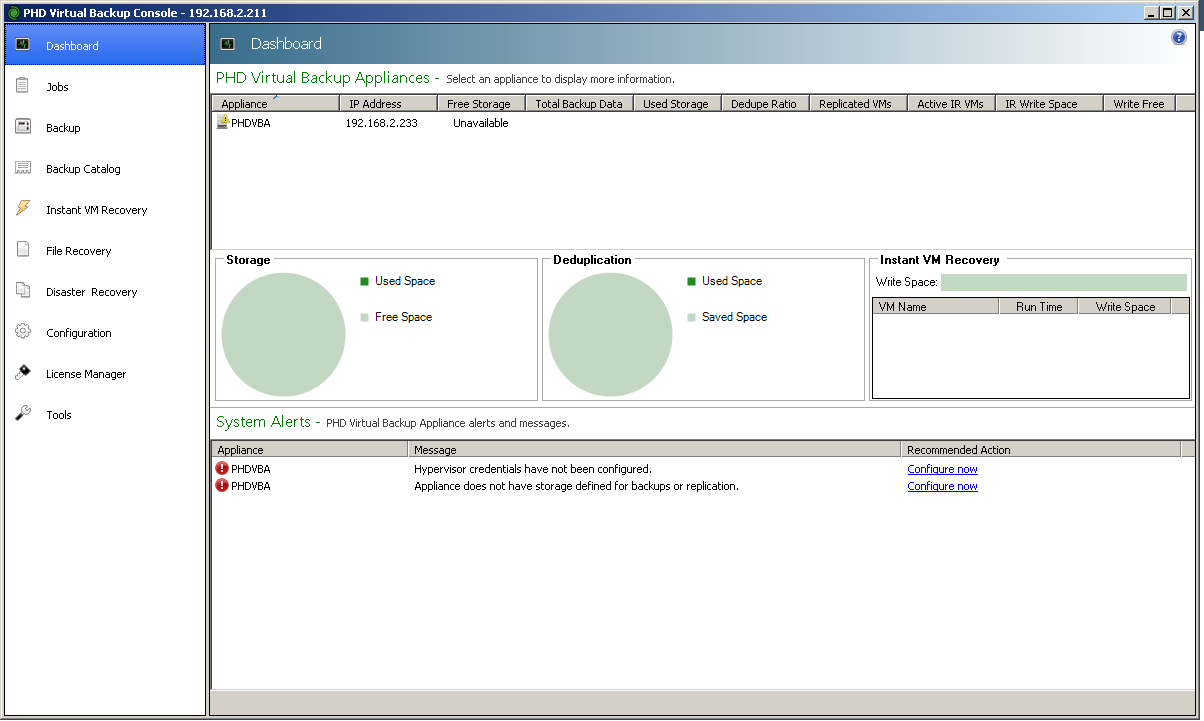Click the Instant VM Recovery lightning icon
Viewport: 1204px width, 721px height.
[x=23, y=208]
